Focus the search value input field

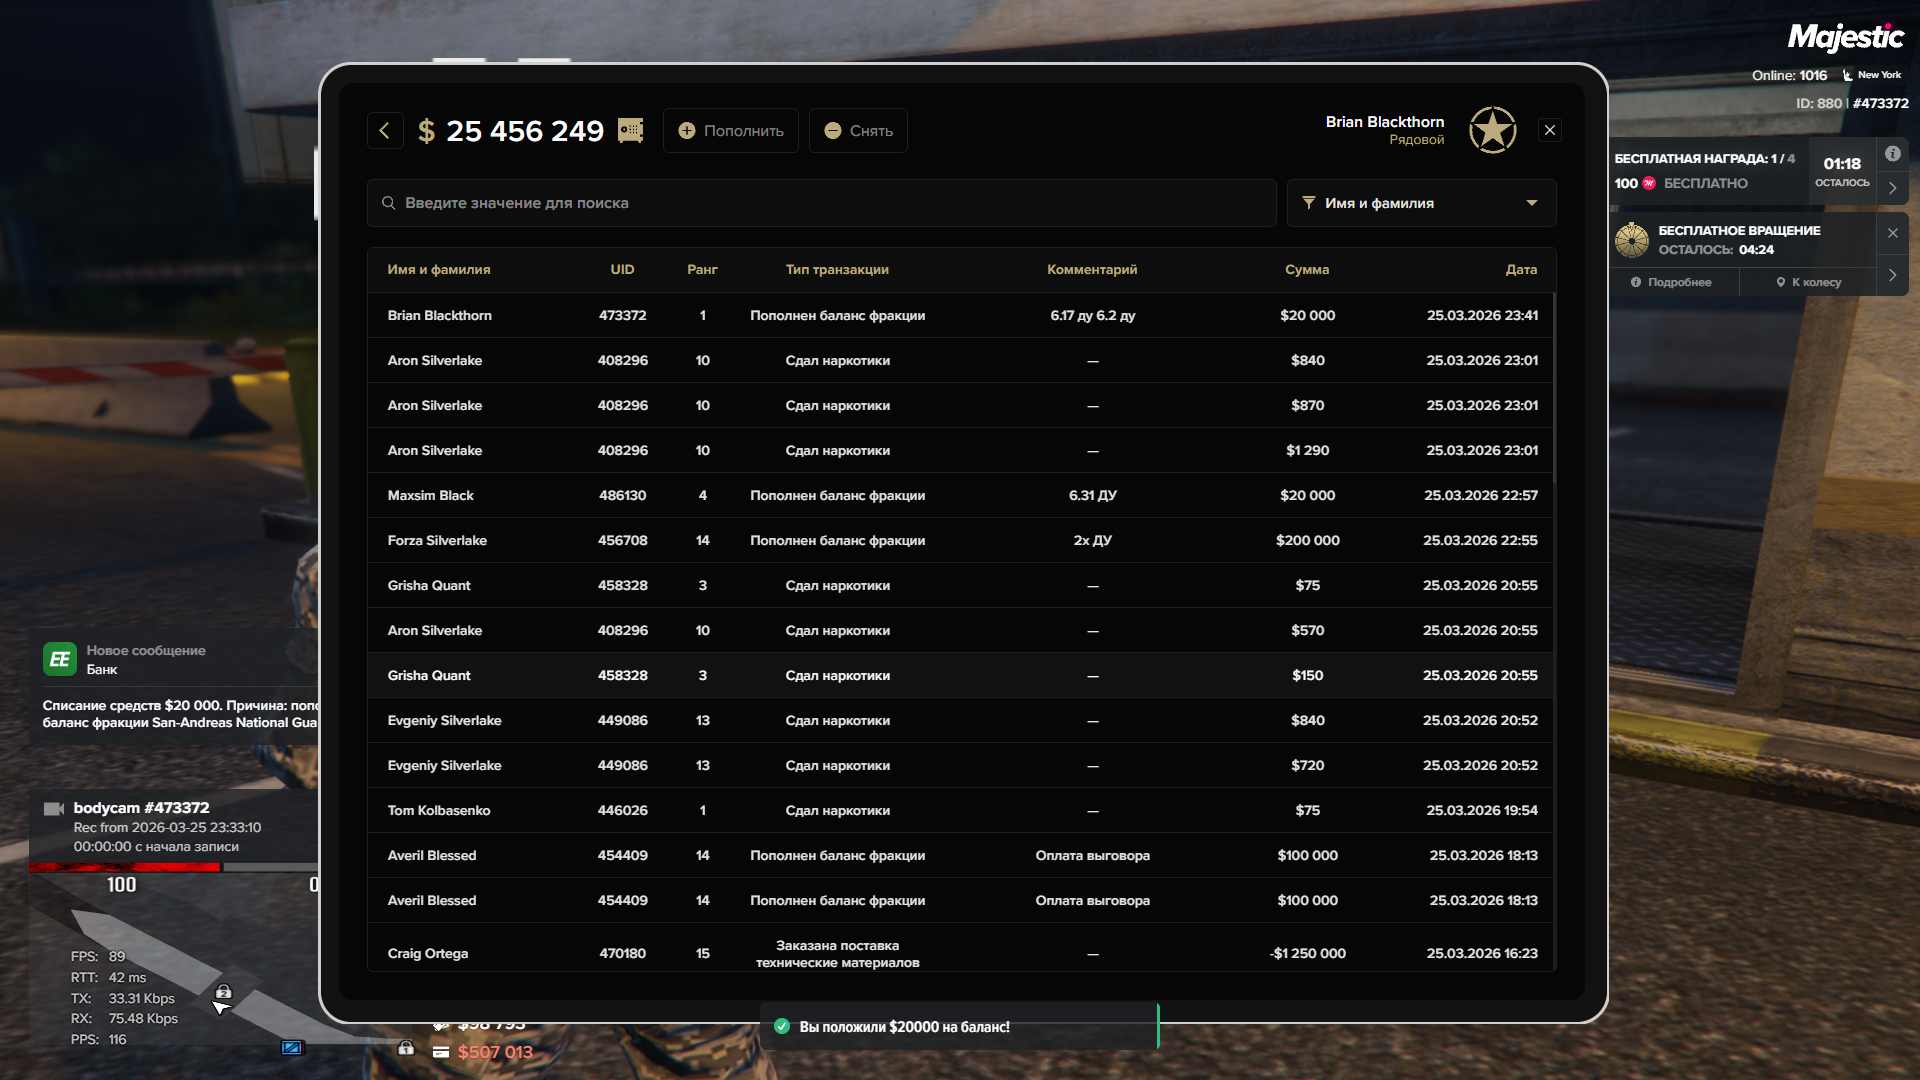point(820,203)
